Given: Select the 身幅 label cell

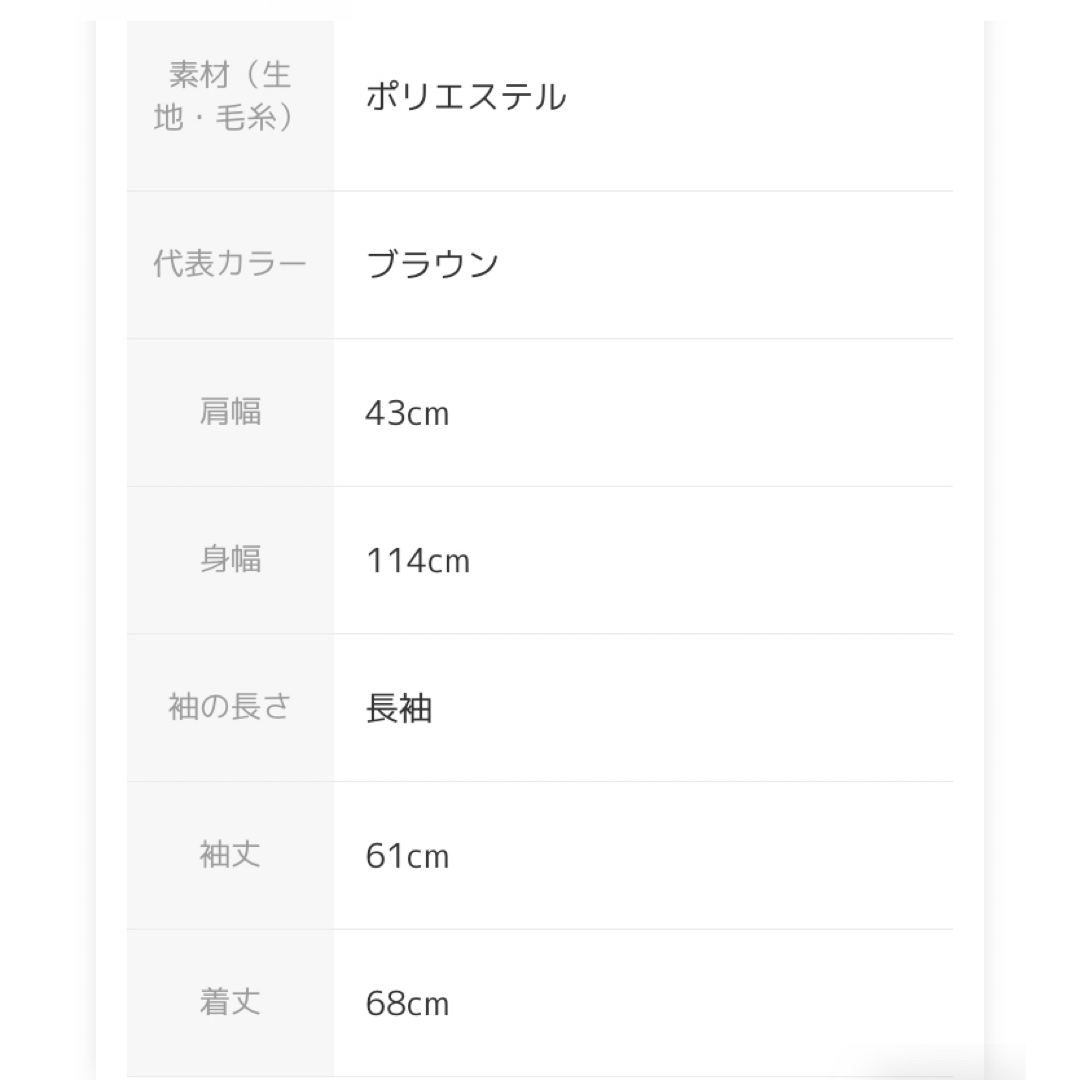Looking at the screenshot, I should point(230,560).
